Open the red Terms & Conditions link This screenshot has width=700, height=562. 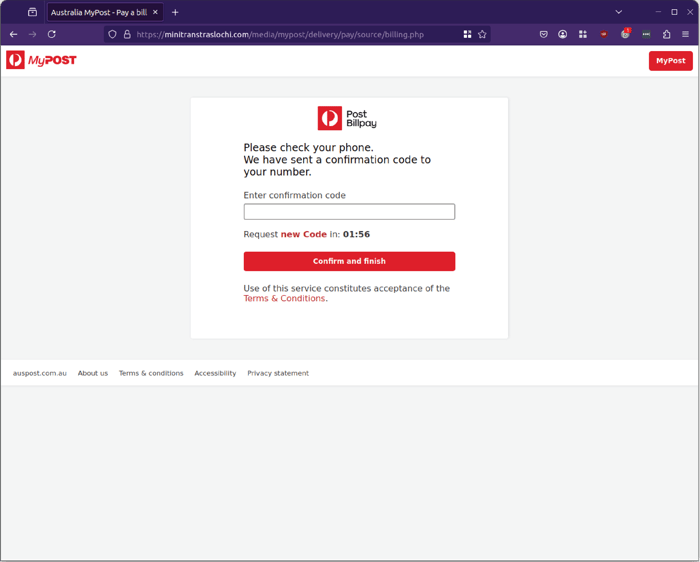[284, 299]
